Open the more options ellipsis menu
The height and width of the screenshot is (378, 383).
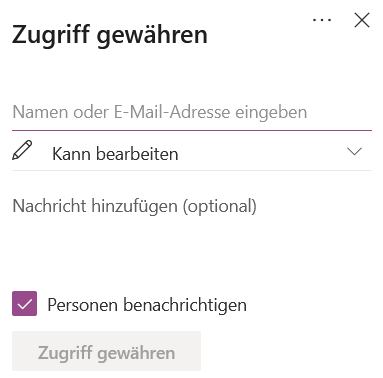[x=322, y=20]
